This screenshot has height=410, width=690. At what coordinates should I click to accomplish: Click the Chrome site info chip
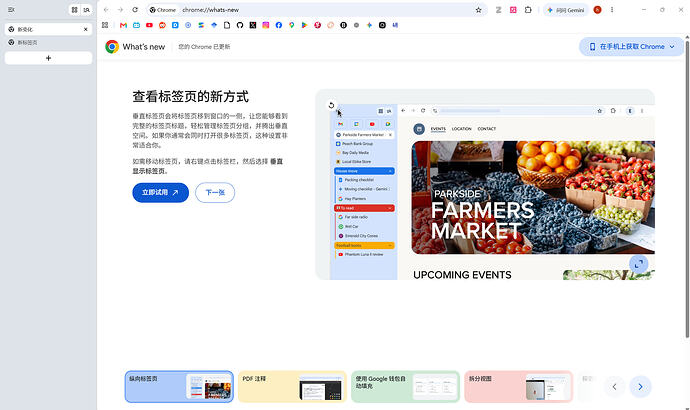163,10
